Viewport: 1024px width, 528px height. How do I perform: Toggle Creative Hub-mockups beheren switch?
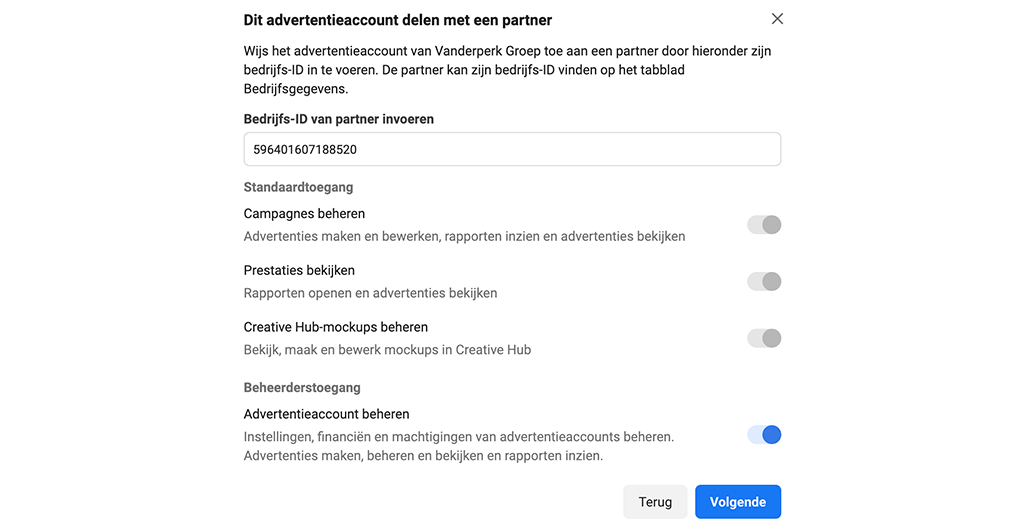764,339
